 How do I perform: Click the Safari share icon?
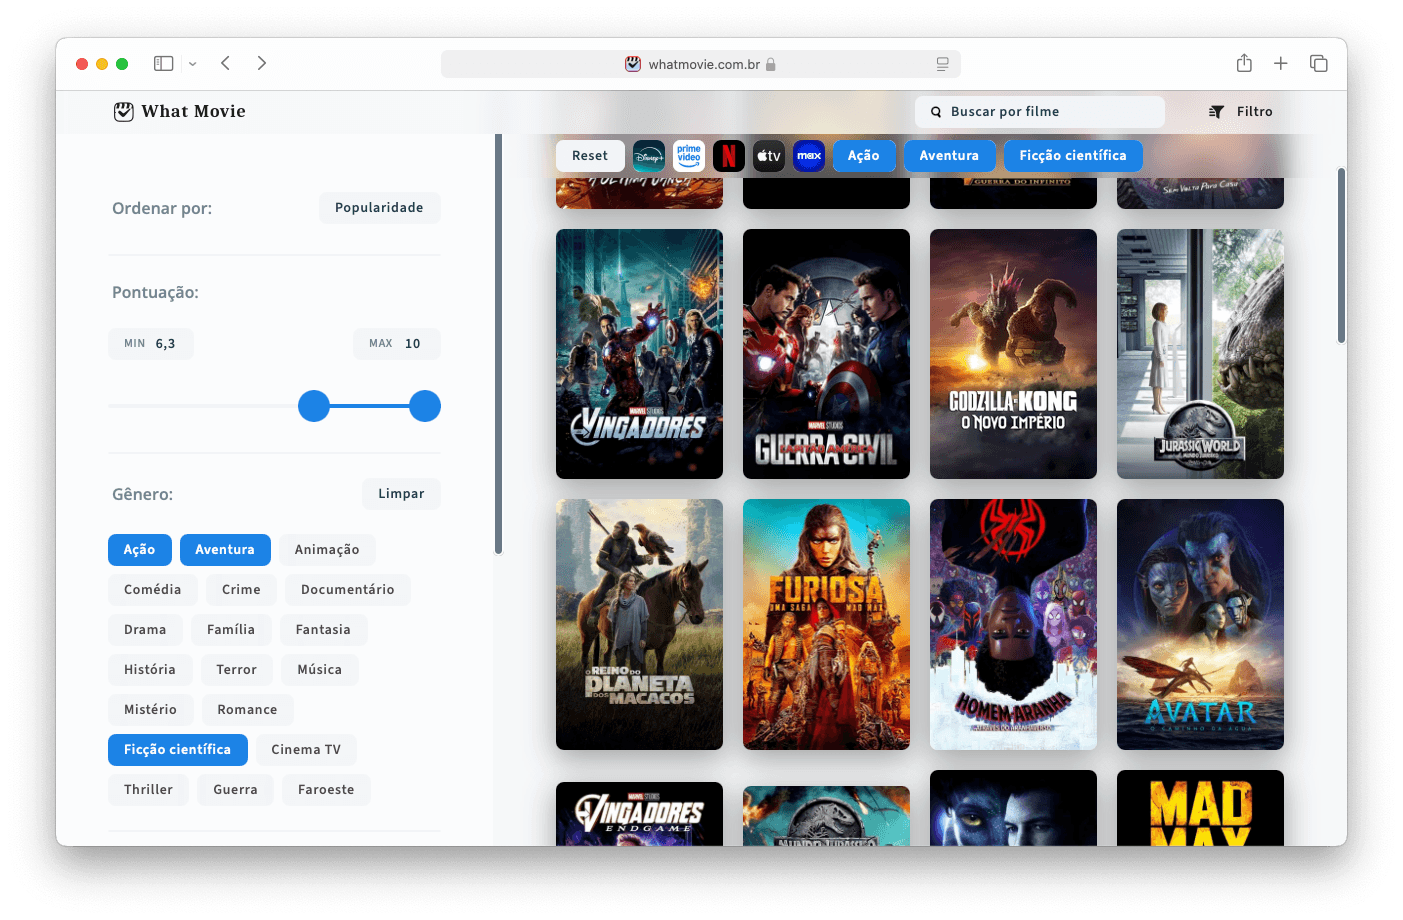(1244, 63)
